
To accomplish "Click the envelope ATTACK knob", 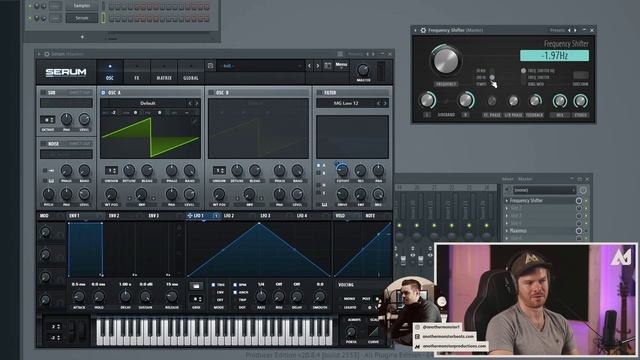I will tap(79, 297).
